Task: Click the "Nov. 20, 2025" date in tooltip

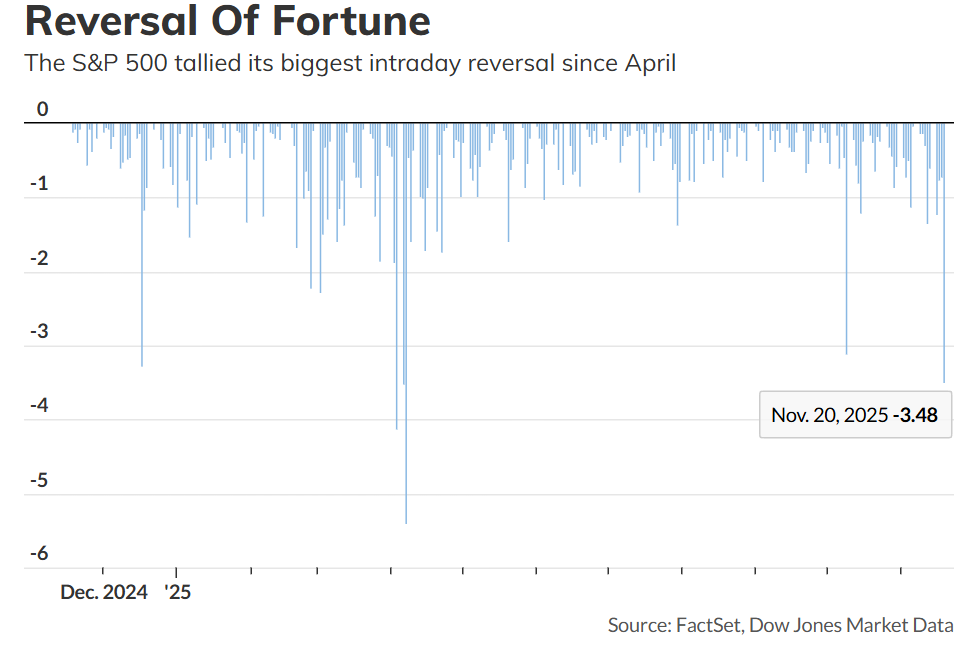Action: pyautogui.click(x=829, y=415)
